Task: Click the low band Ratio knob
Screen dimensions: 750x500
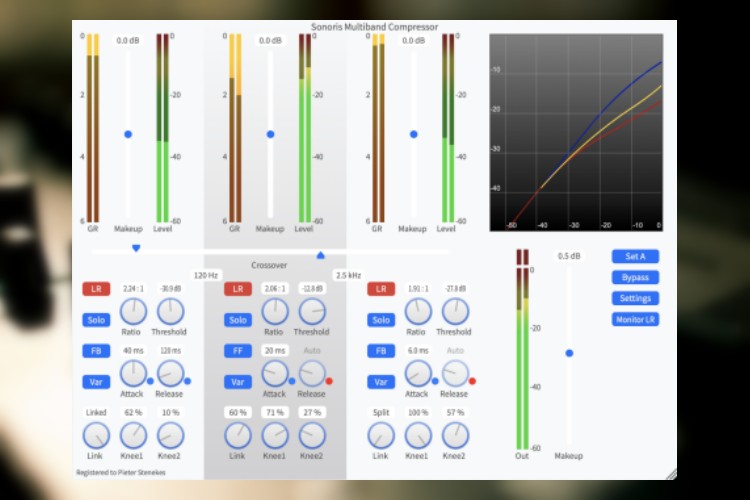Action: point(133,311)
